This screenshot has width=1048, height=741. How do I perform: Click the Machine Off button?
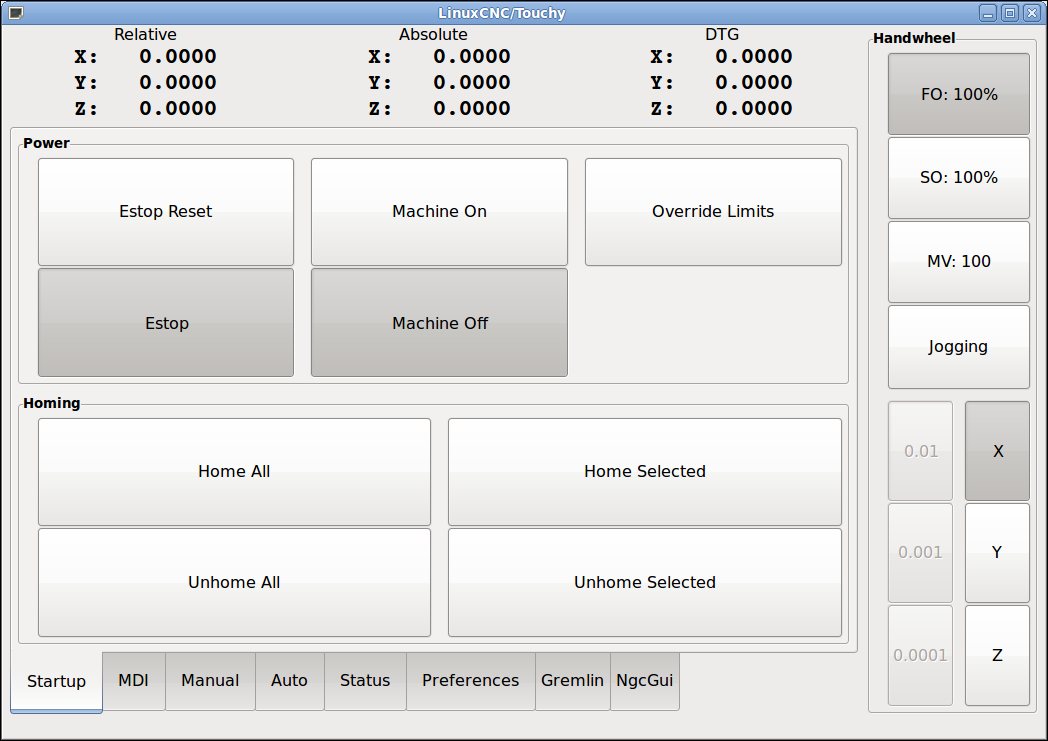439,323
